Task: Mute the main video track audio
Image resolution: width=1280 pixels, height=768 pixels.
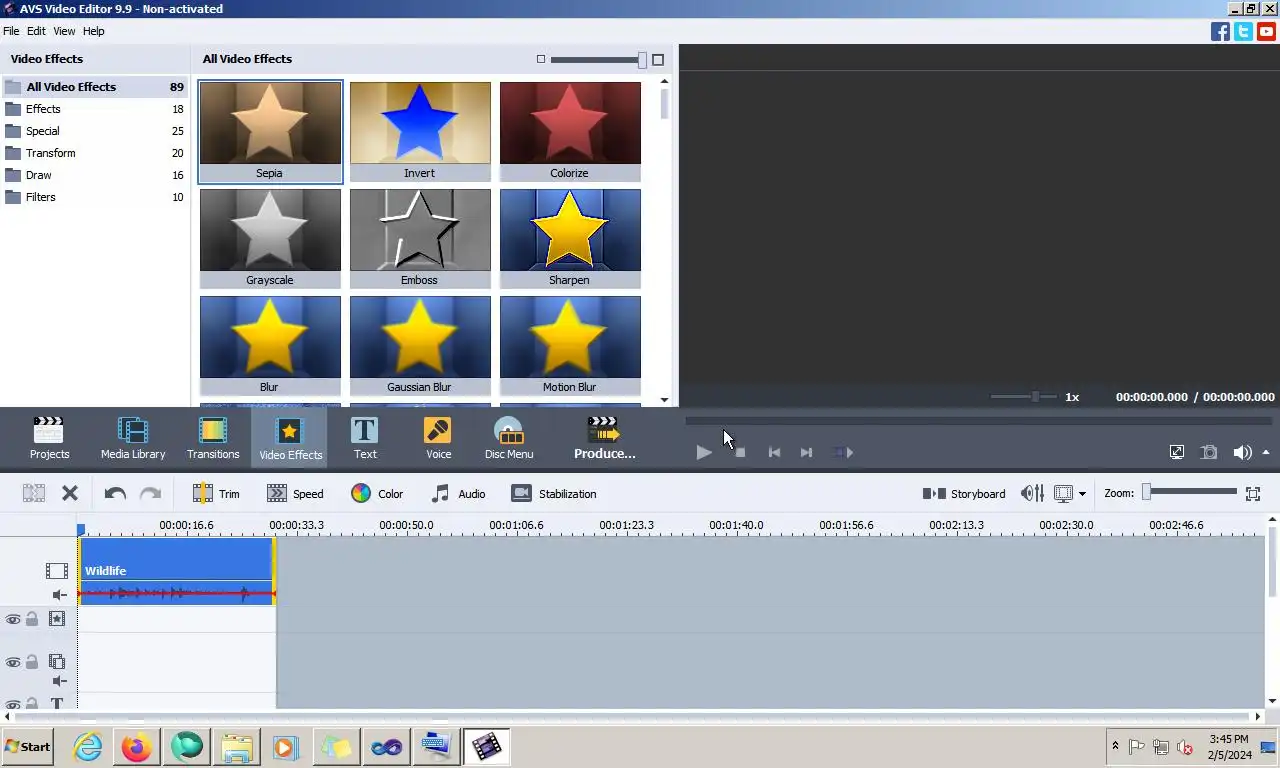Action: tap(59, 595)
